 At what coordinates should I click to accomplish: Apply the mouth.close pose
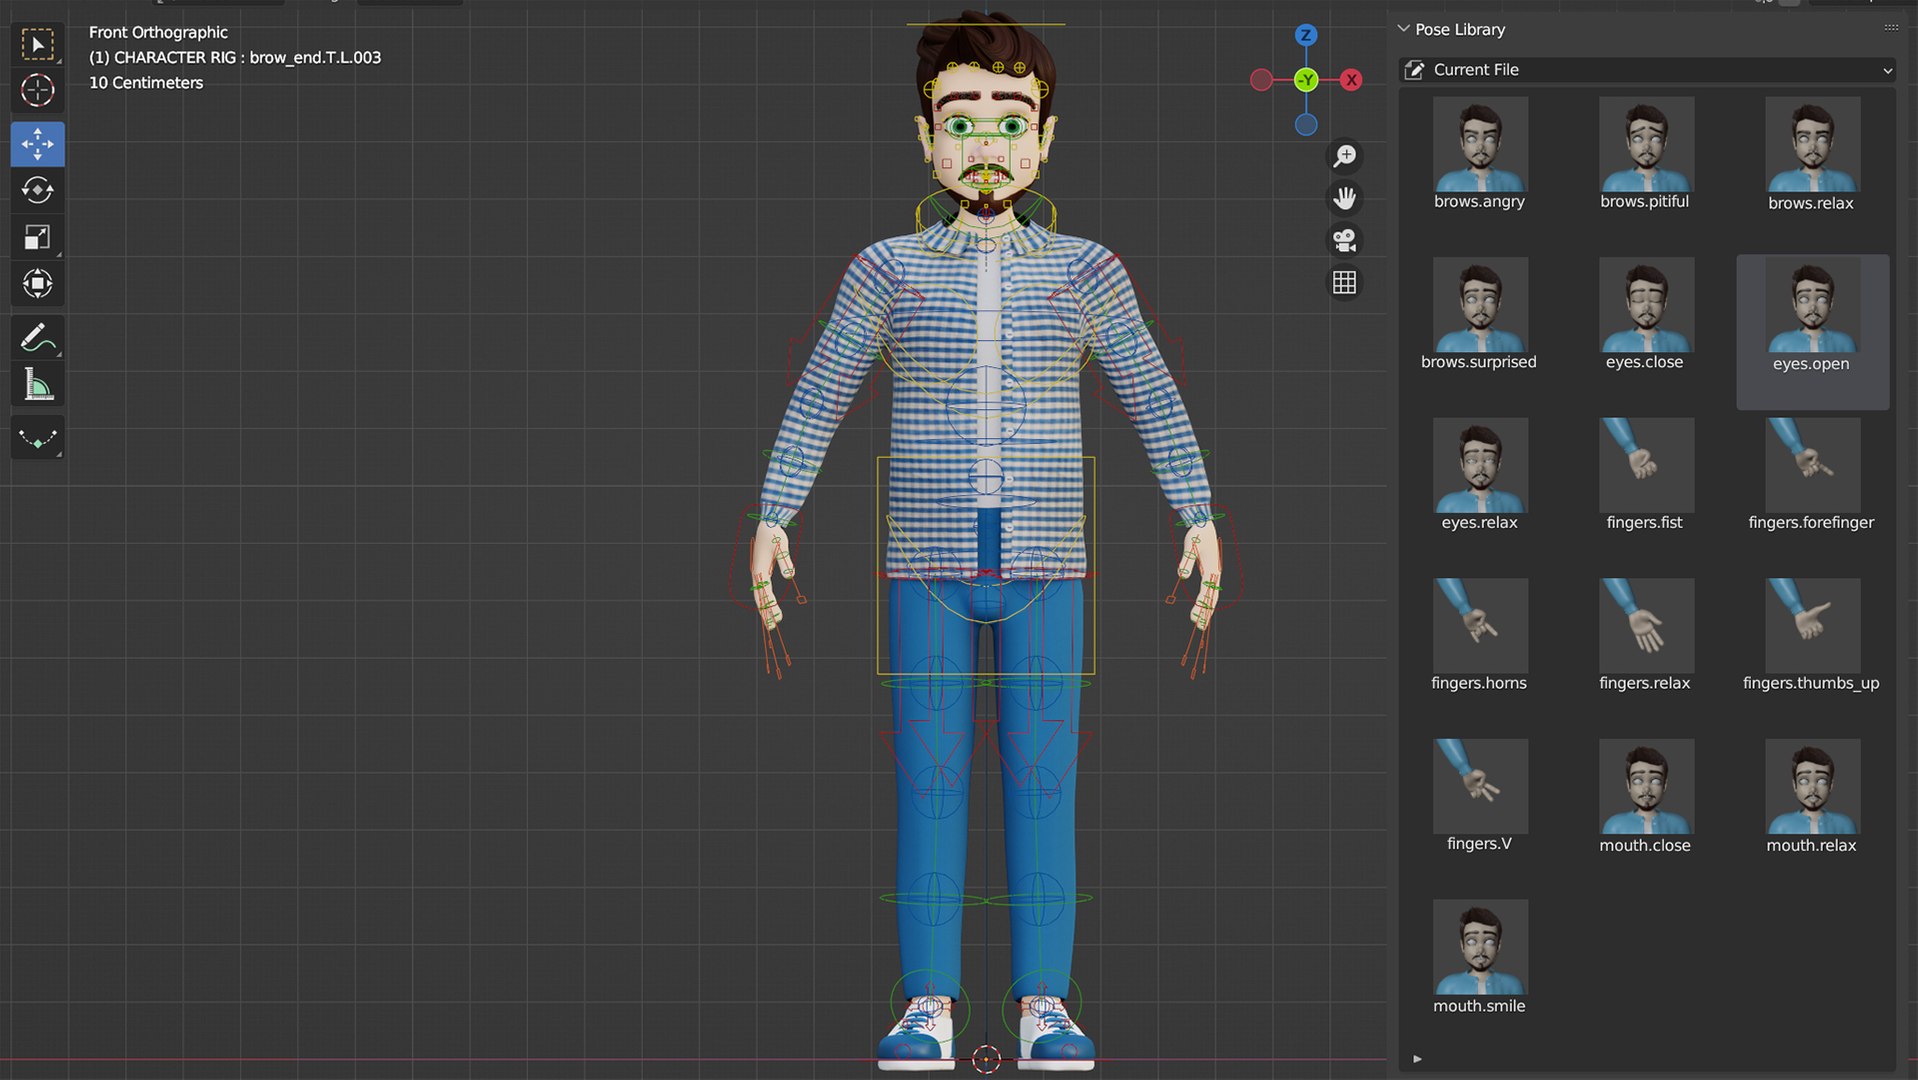pos(1646,797)
